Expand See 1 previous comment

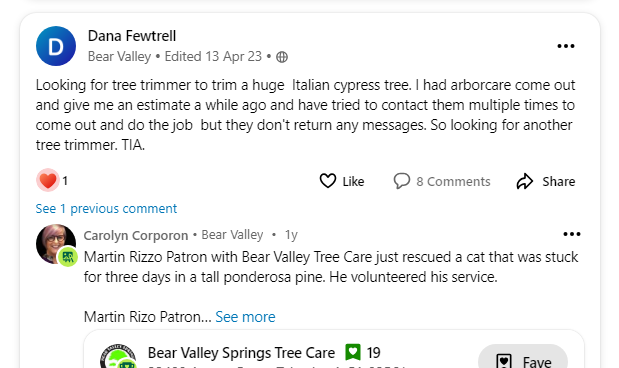point(106,208)
